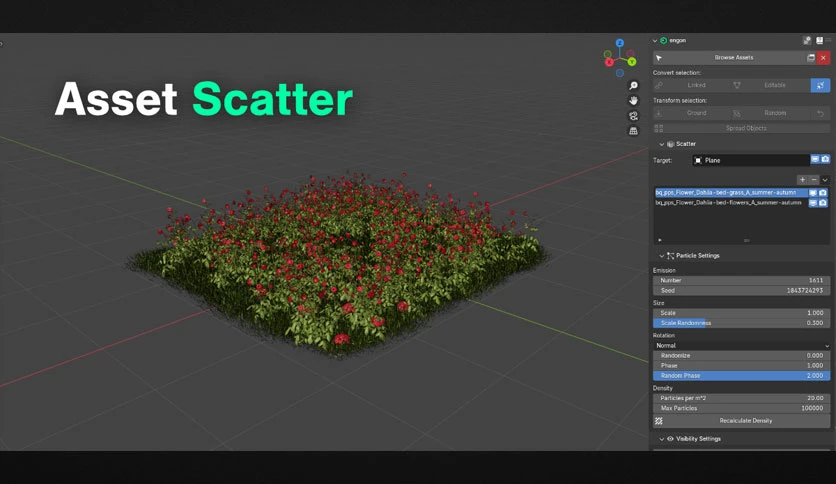This screenshot has width=836, height=484.
Task: Select the bed-flowers_A_summer-autumn list row
Action: [x=732, y=203]
